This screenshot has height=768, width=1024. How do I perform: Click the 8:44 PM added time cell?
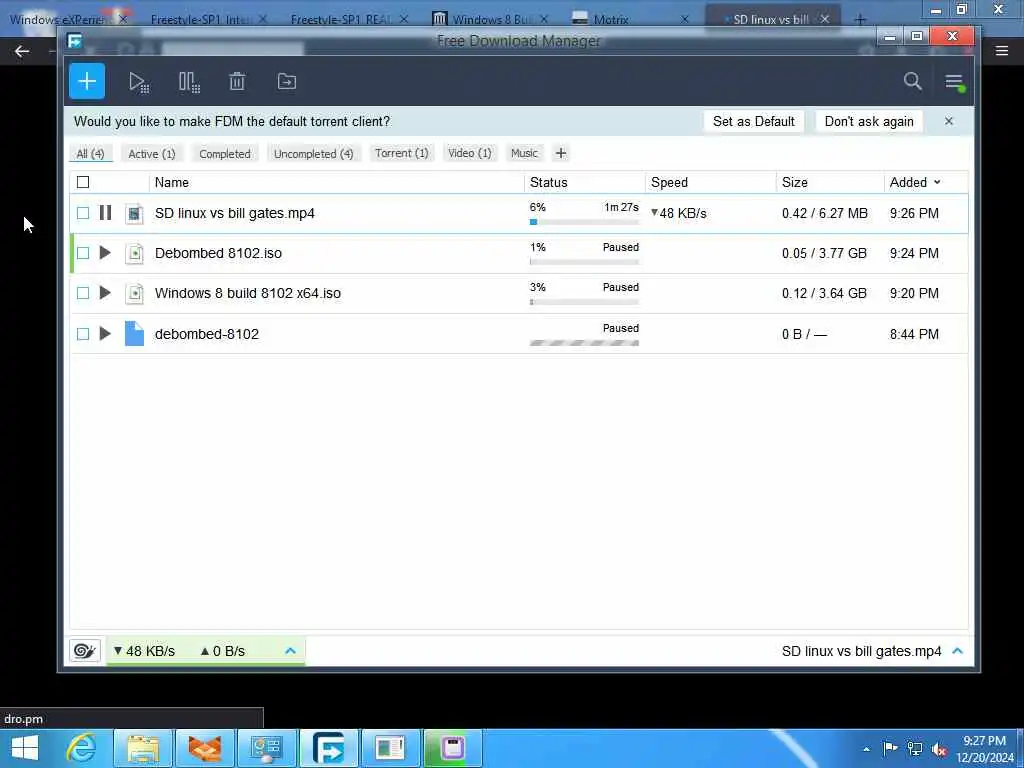point(914,334)
